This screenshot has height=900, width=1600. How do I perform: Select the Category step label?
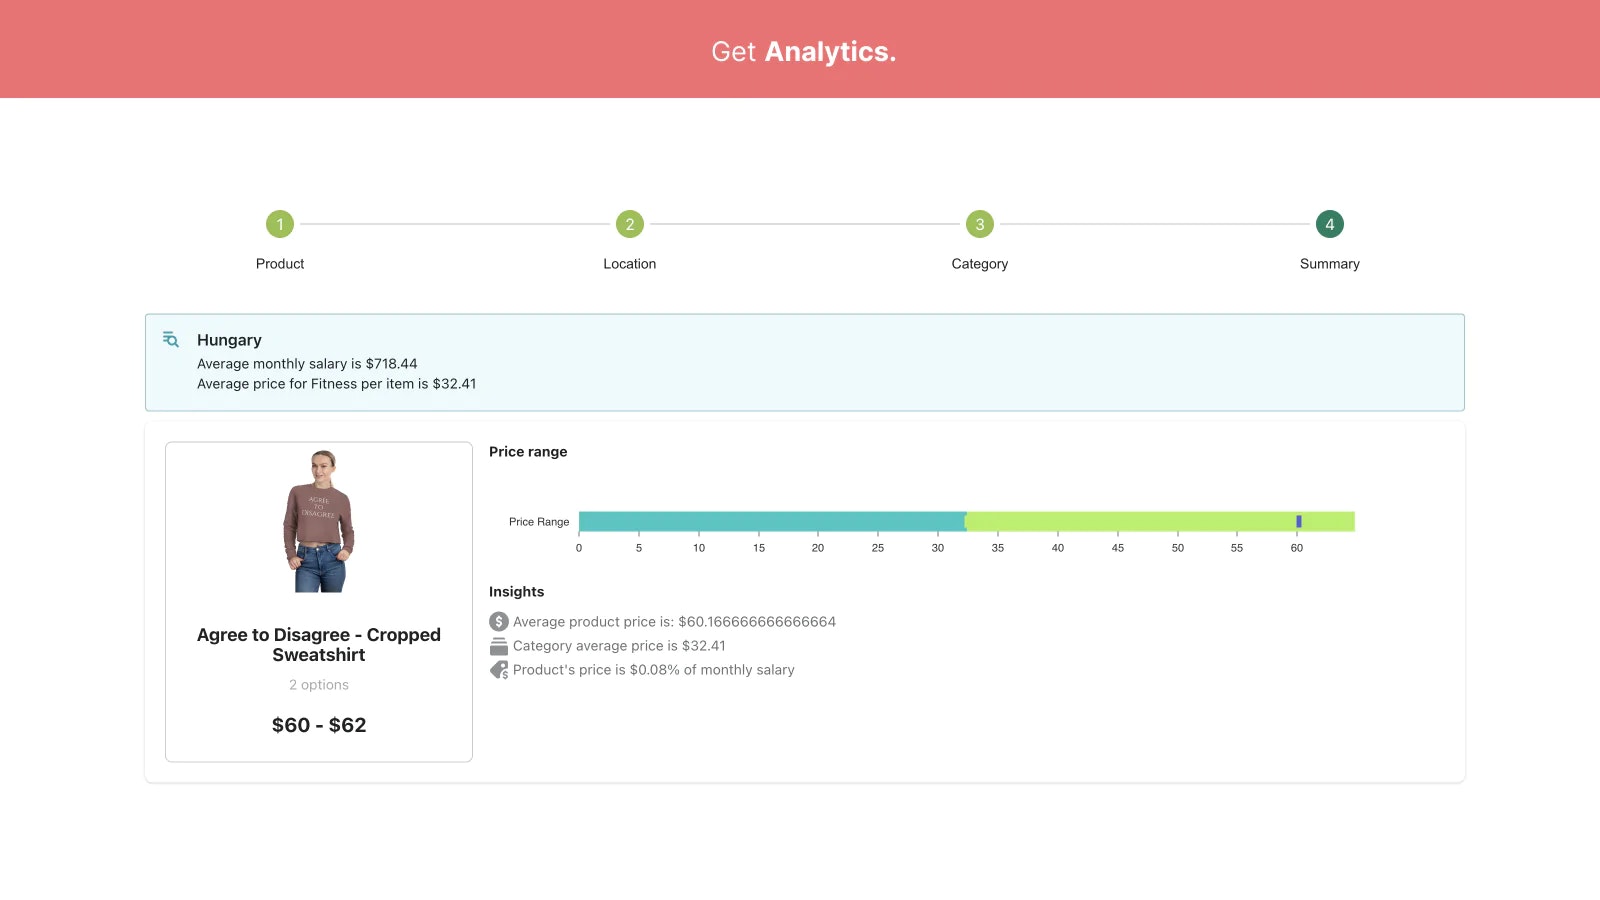980,264
